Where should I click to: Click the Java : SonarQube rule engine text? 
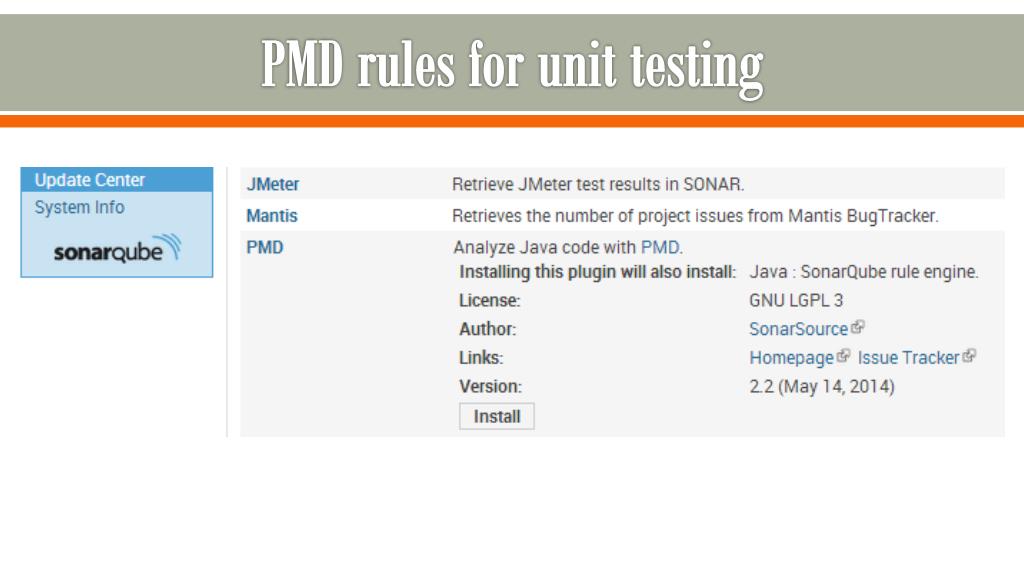click(x=863, y=272)
